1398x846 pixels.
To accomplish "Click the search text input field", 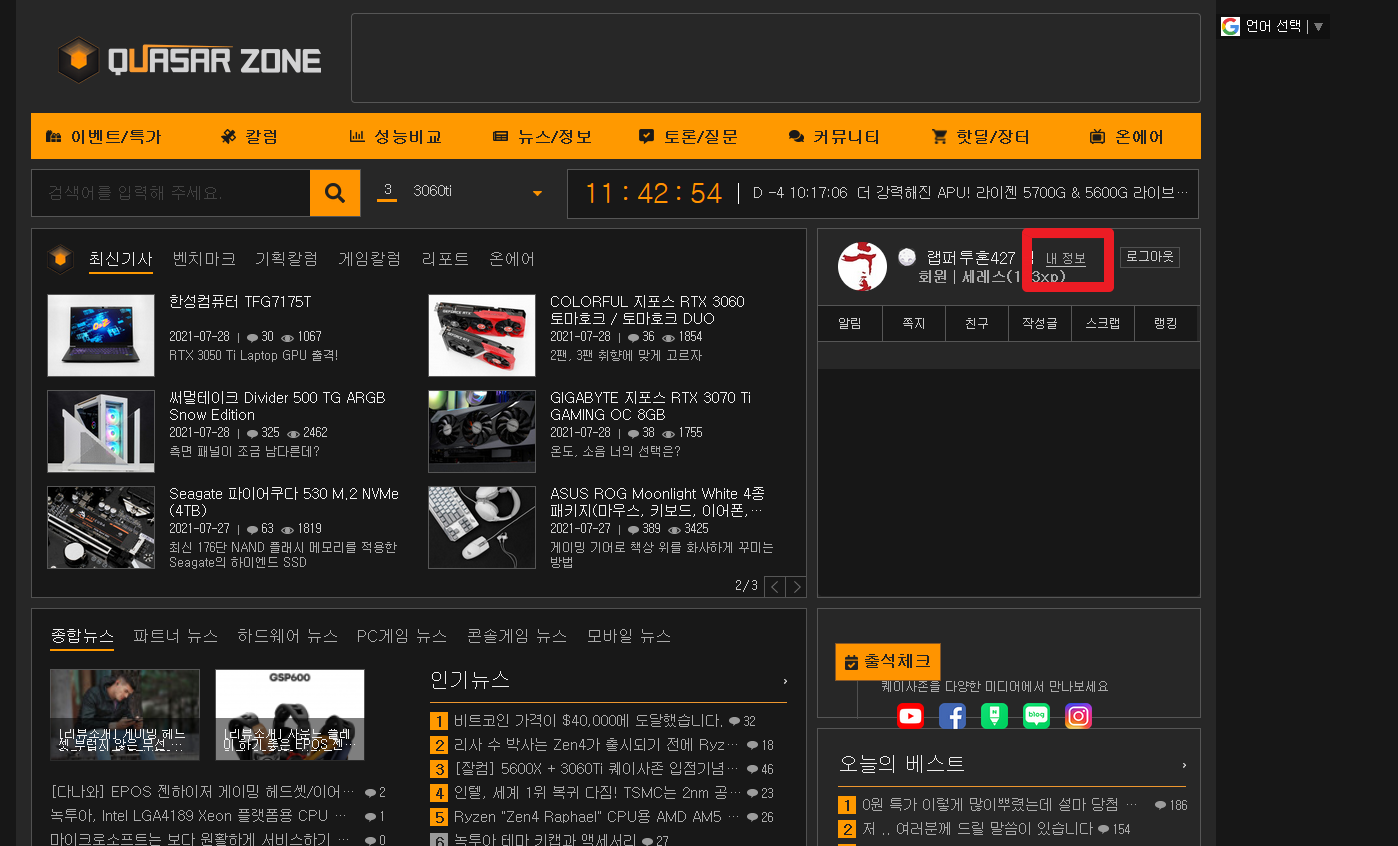I will (171, 193).
